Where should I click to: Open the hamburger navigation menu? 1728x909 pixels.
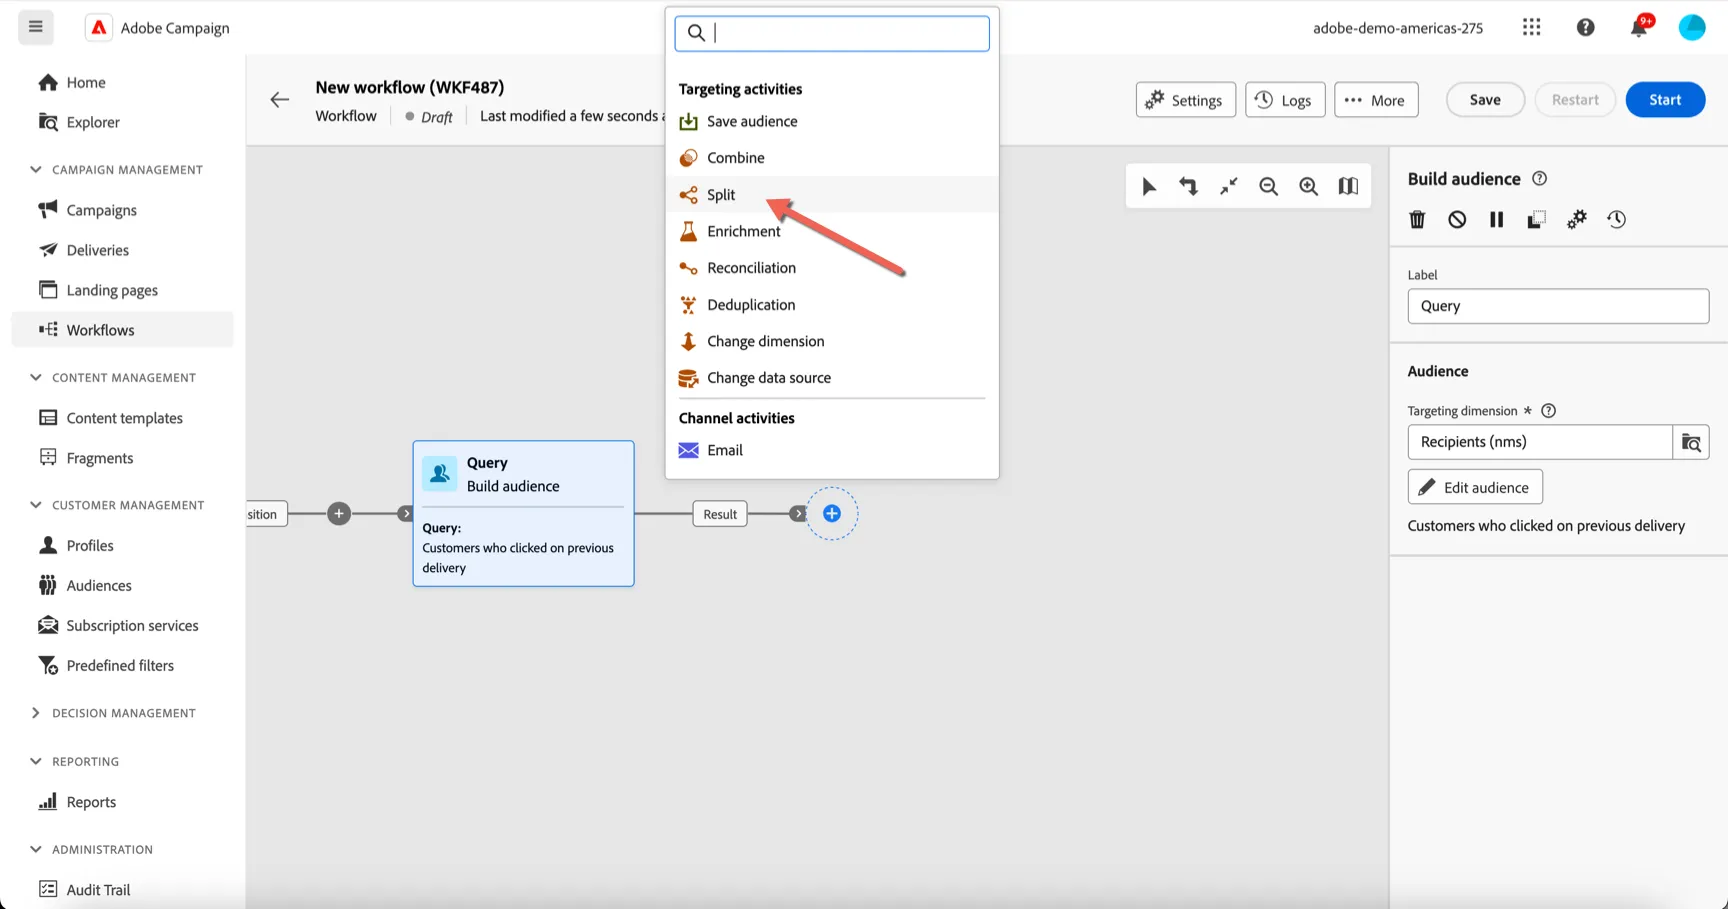point(36,27)
